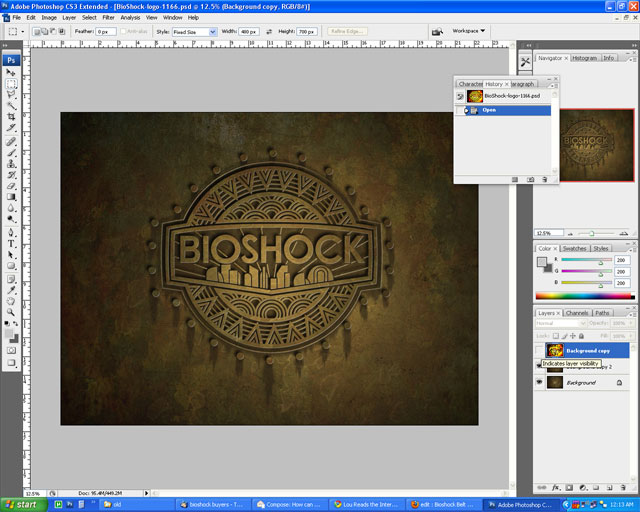Select the Dodge tool

[11, 219]
